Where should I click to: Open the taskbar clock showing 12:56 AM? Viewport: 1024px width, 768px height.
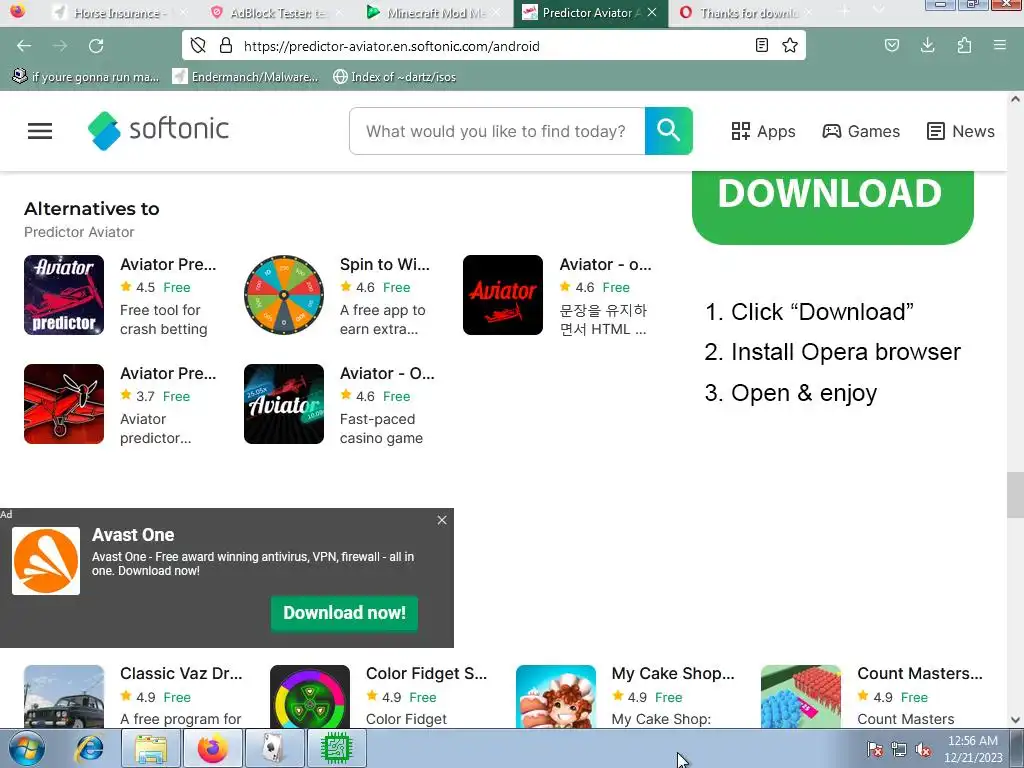tap(973, 748)
